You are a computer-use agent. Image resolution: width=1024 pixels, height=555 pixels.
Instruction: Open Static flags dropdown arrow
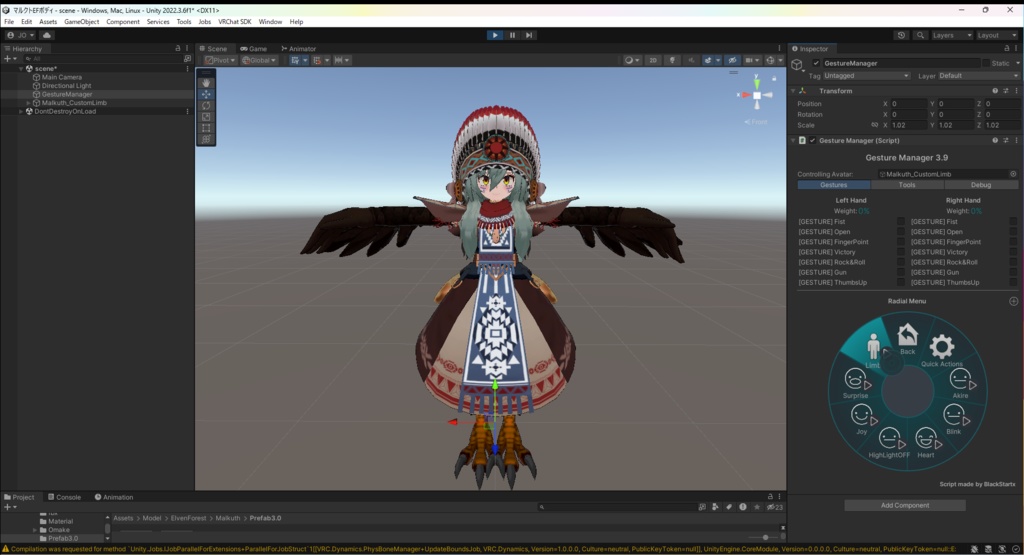click(1017, 63)
